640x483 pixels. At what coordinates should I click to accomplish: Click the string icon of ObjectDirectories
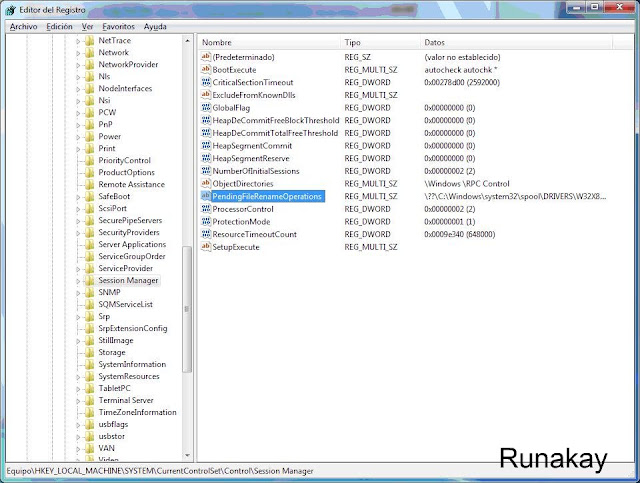pyautogui.click(x=206, y=183)
